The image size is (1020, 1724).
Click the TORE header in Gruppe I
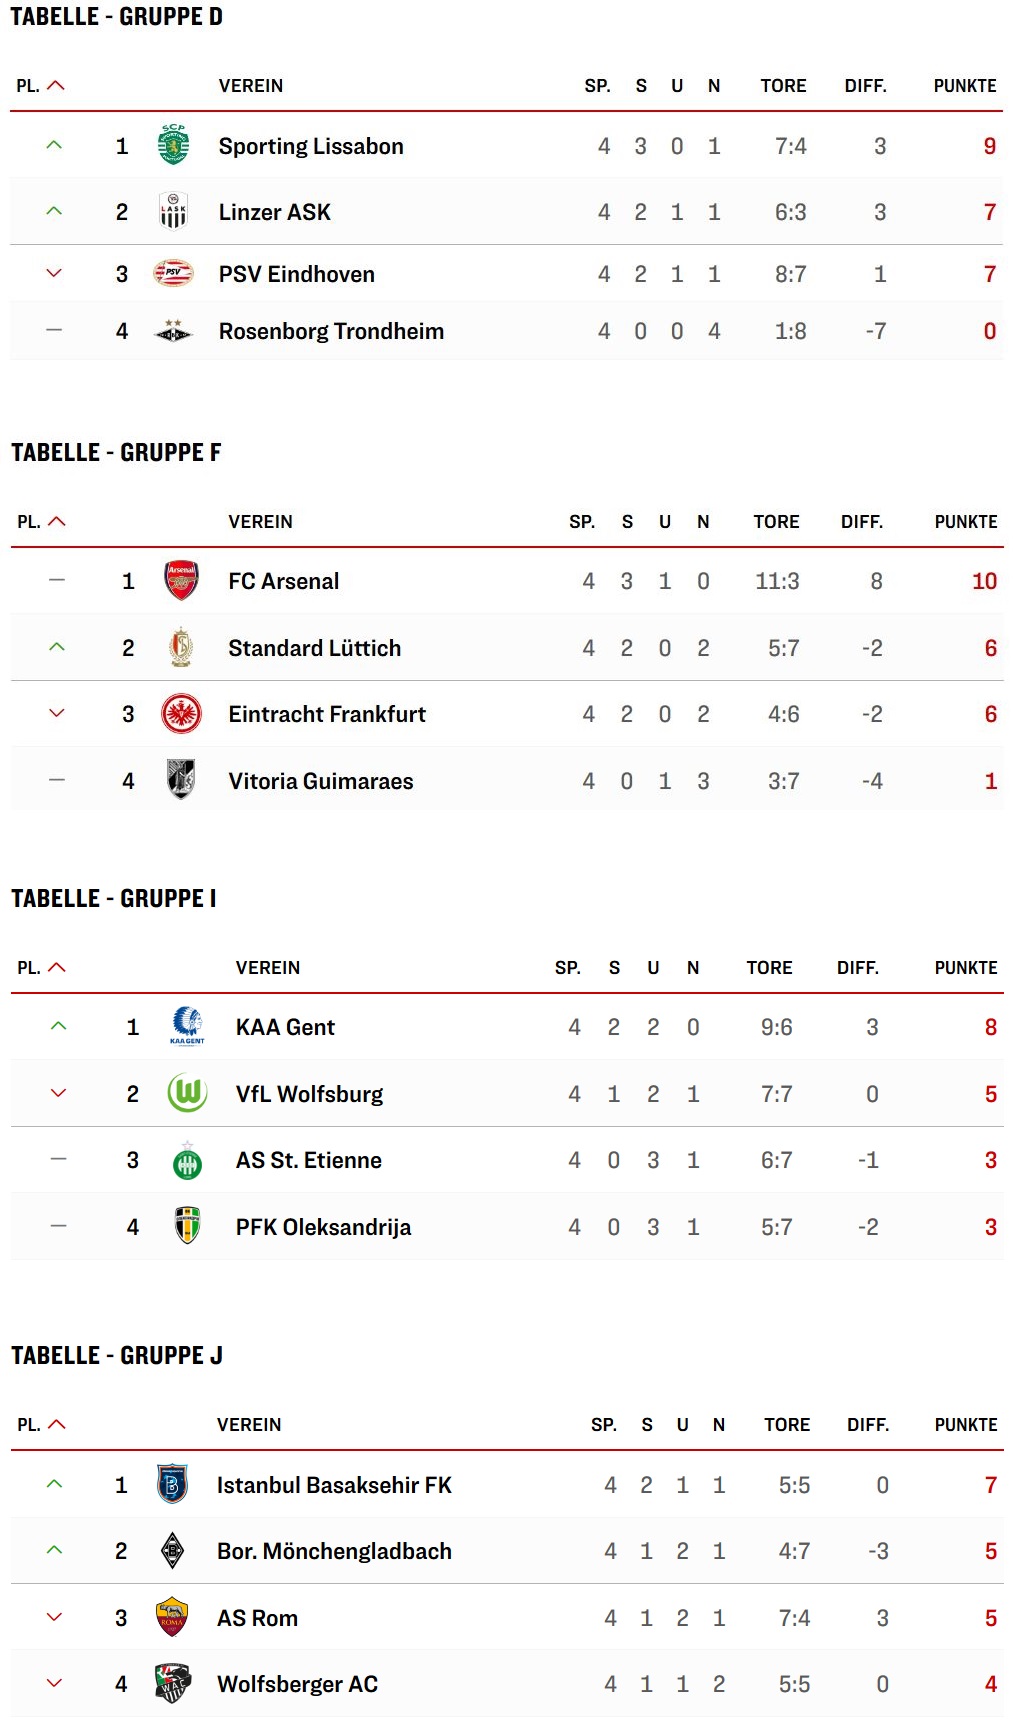pos(769,968)
